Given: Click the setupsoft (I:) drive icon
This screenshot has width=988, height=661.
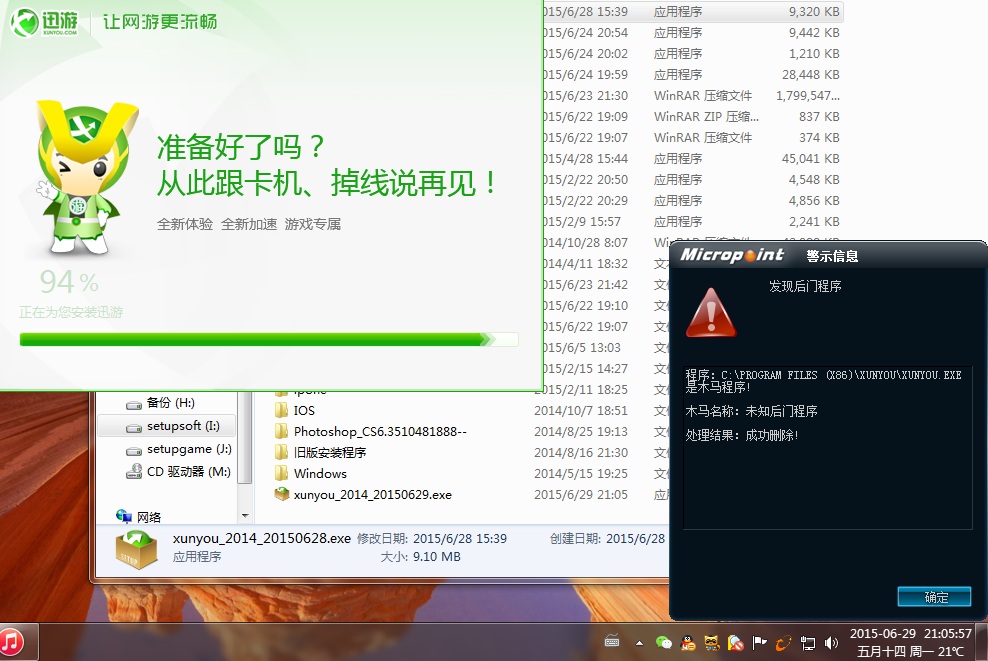Looking at the screenshot, I should click(x=134, y=428).
